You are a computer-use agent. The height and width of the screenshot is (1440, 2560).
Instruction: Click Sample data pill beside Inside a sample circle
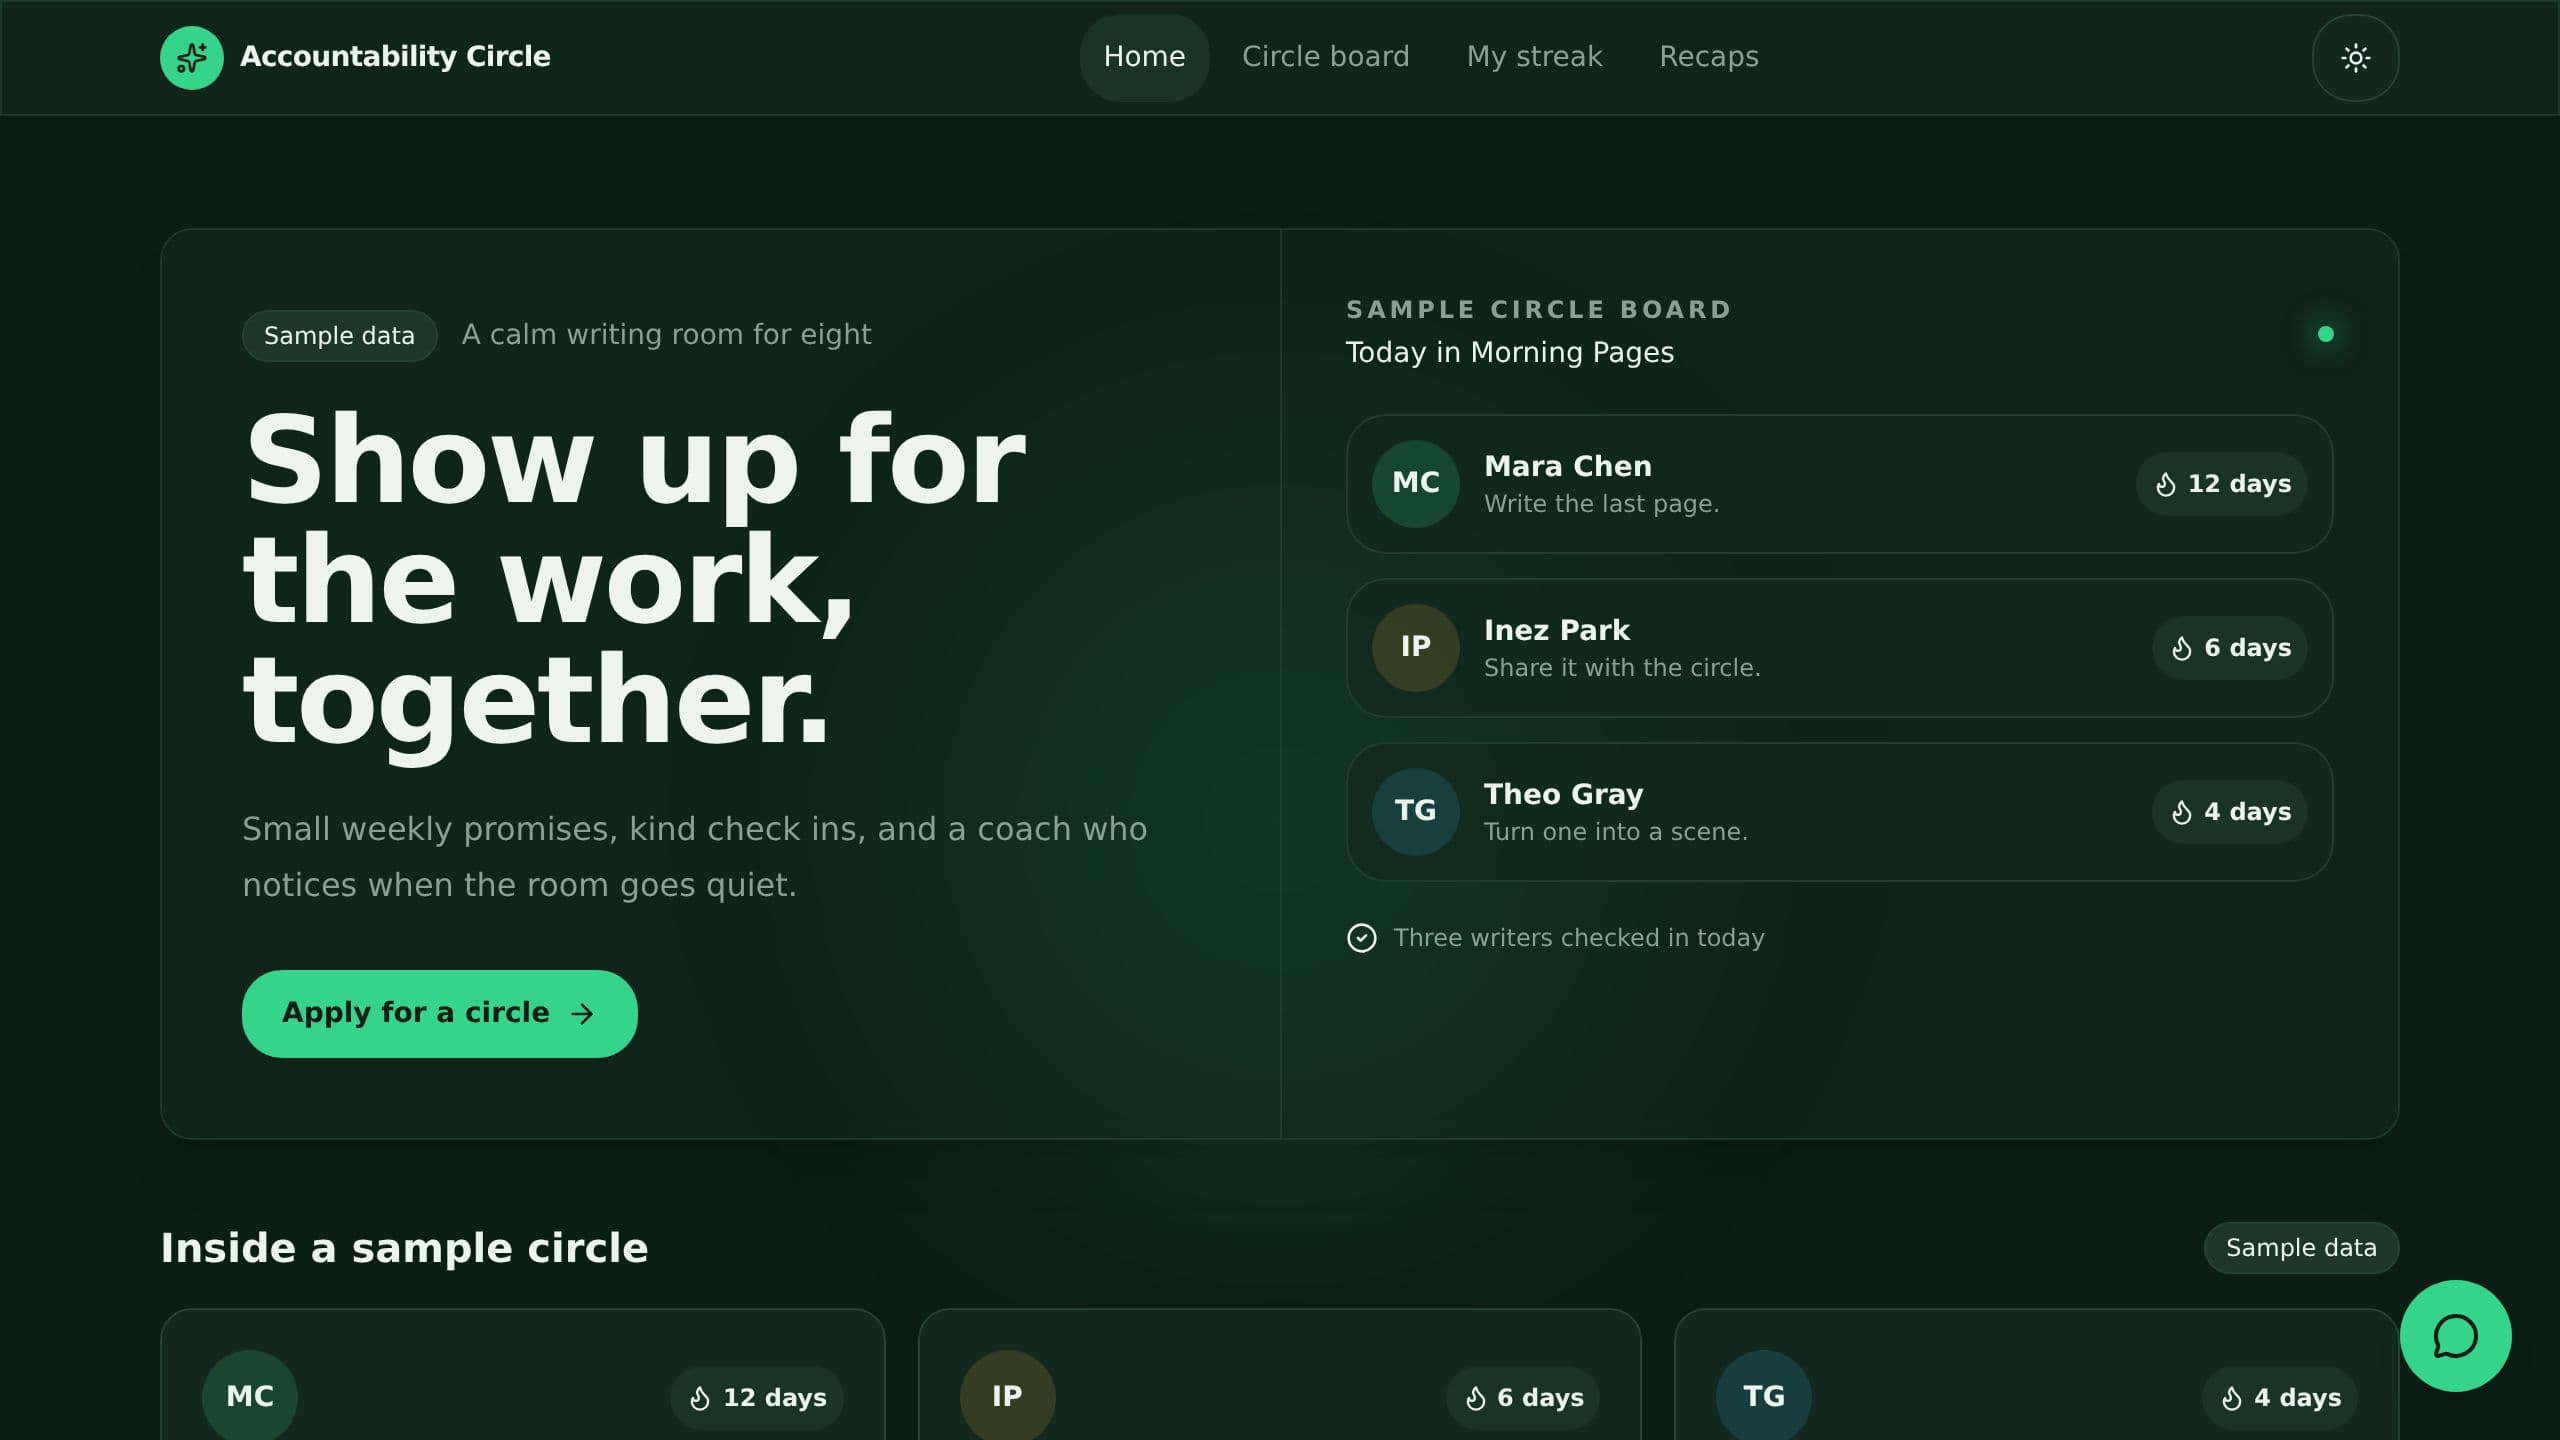[x=2301, y=1248]
